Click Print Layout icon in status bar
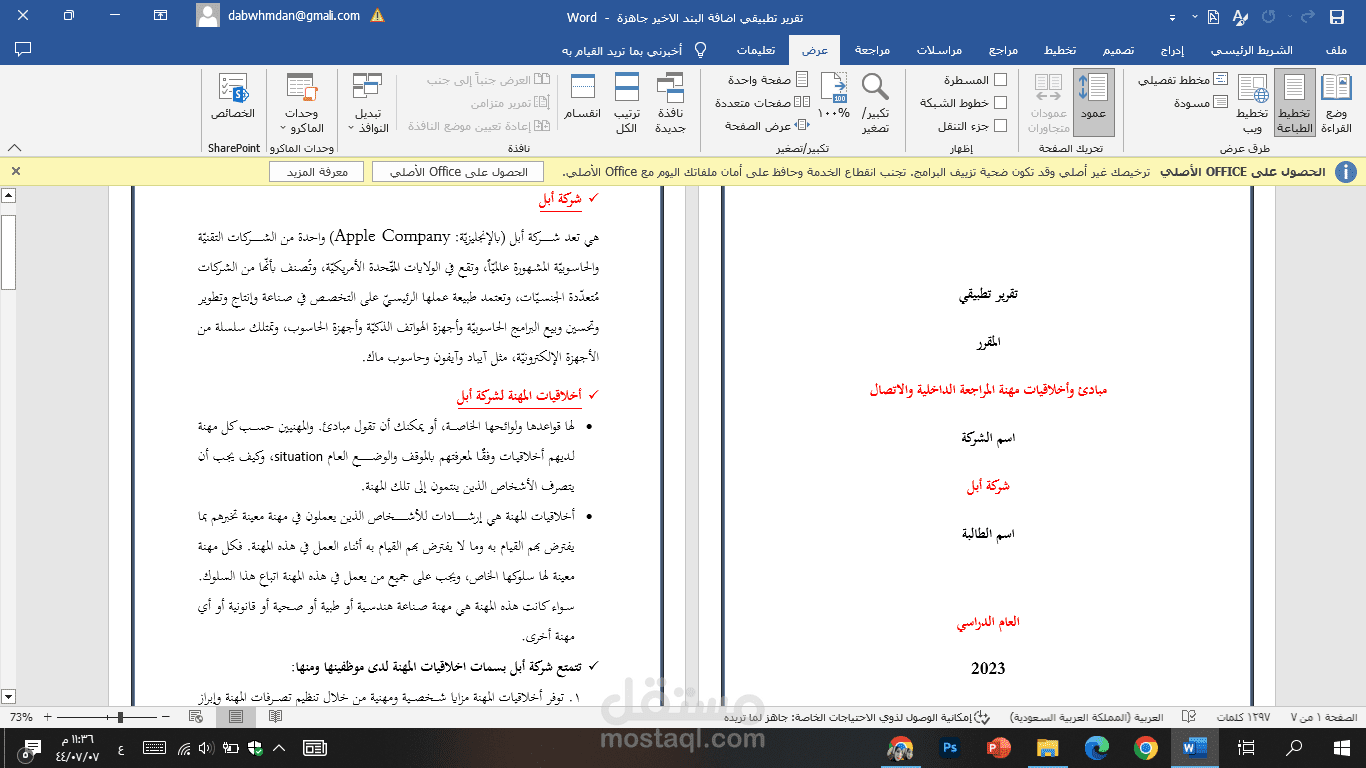 pos(235,717)
